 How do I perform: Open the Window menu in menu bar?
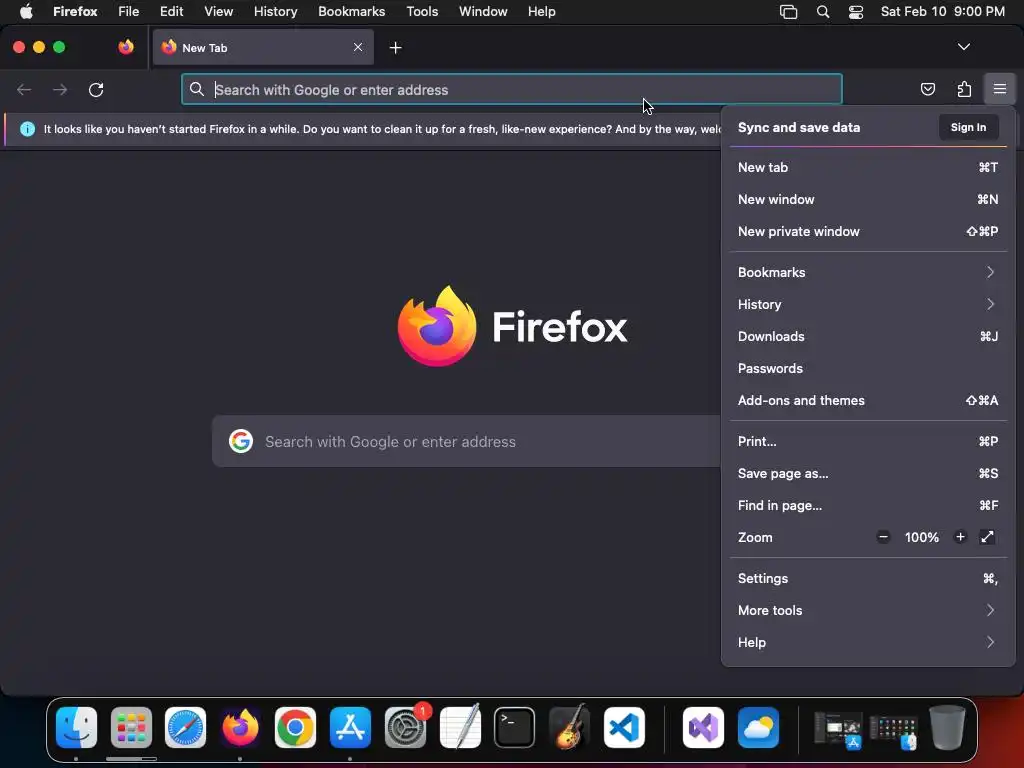[x=483, y=12]
